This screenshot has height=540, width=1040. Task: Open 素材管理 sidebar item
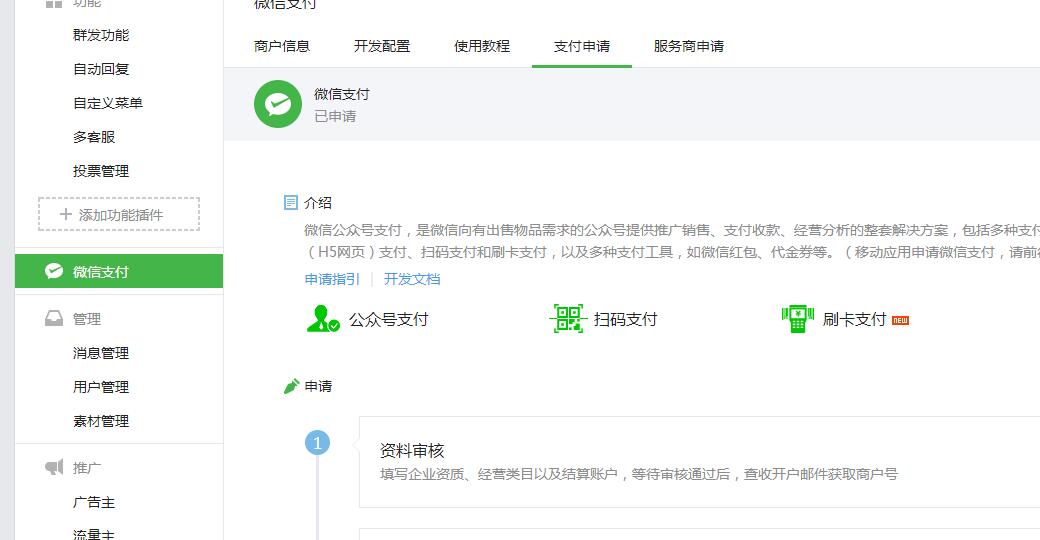[x=101, y=421]
